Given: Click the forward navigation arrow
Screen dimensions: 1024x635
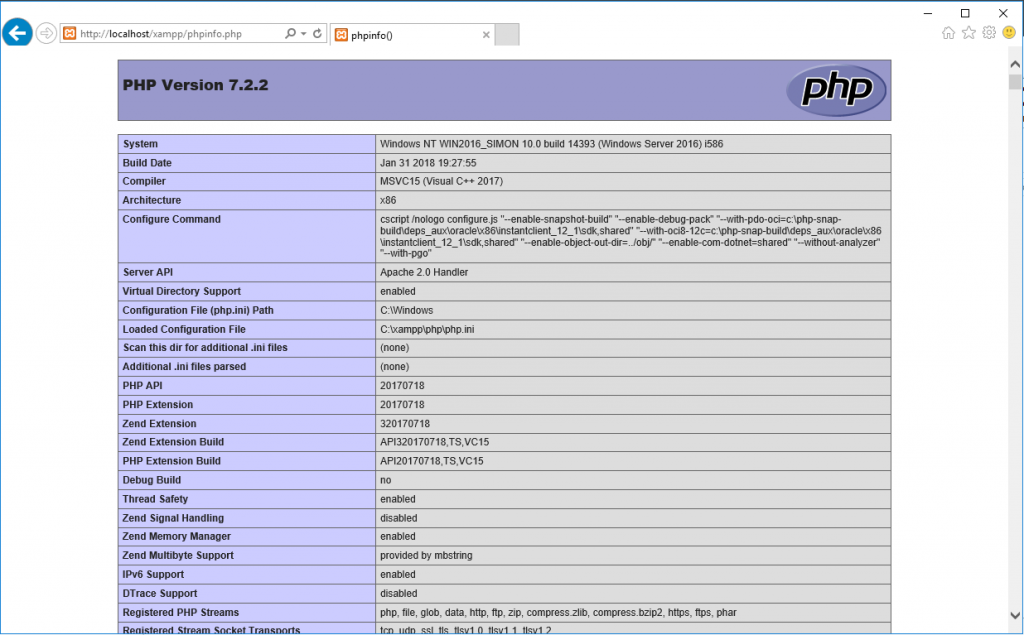Looking at the screenshot, I should coord(46,33).
